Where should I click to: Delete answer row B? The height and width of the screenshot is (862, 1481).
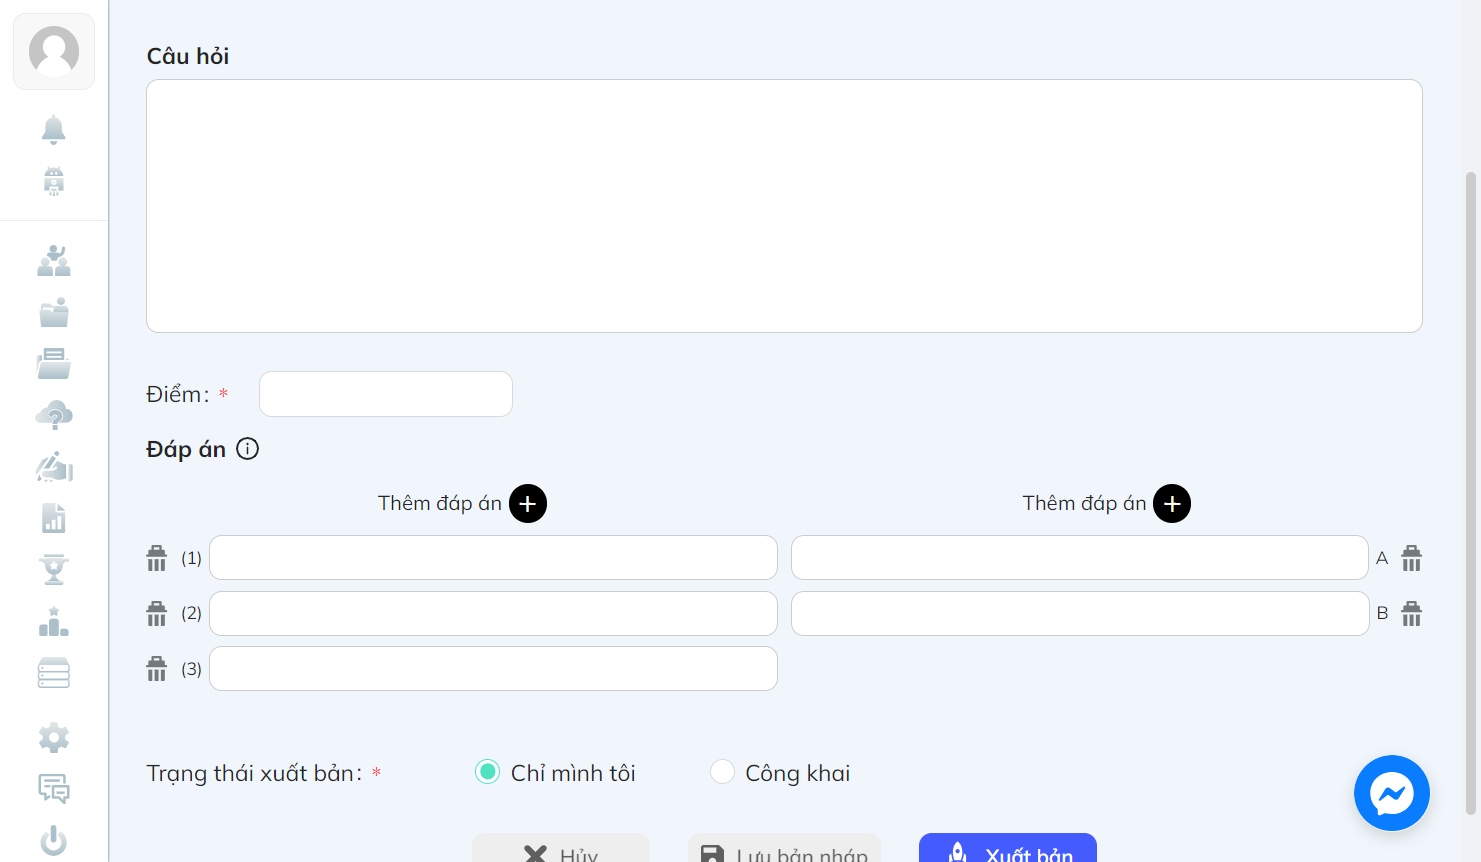(x=1411, y=613)
